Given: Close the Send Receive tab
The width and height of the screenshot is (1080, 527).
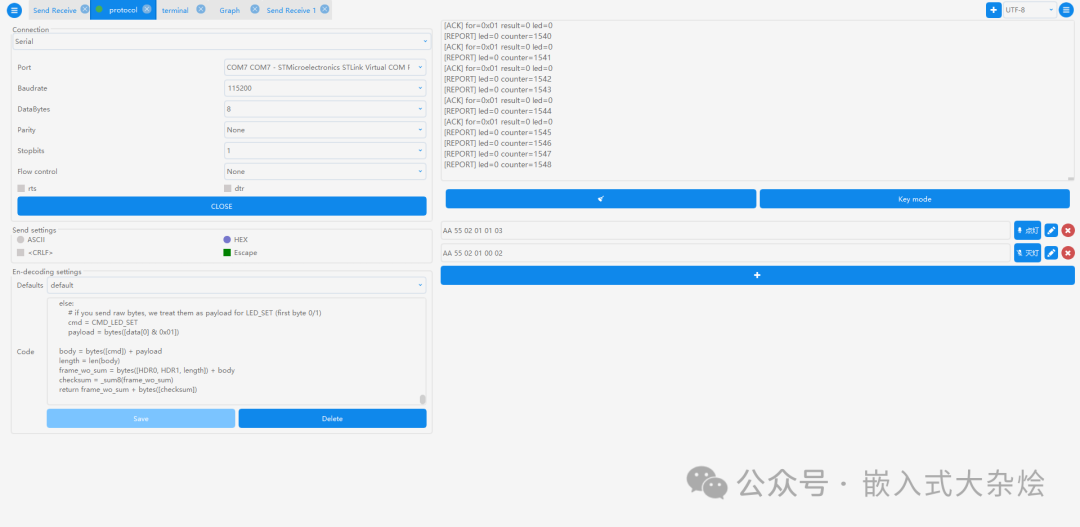Looking at the screenshot, I should (84, 10).
